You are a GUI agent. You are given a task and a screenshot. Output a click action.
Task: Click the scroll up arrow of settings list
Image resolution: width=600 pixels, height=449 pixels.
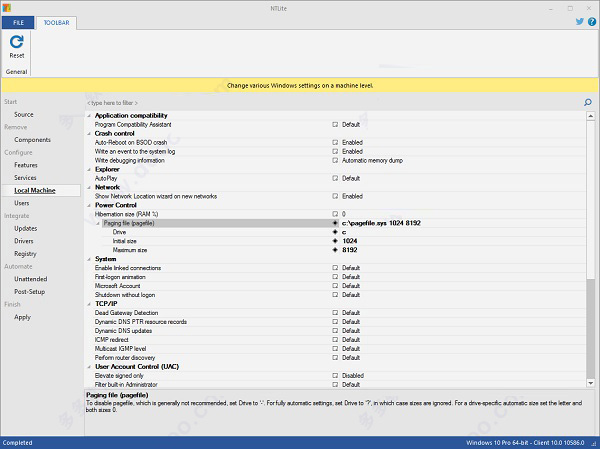tap(590, 116)
